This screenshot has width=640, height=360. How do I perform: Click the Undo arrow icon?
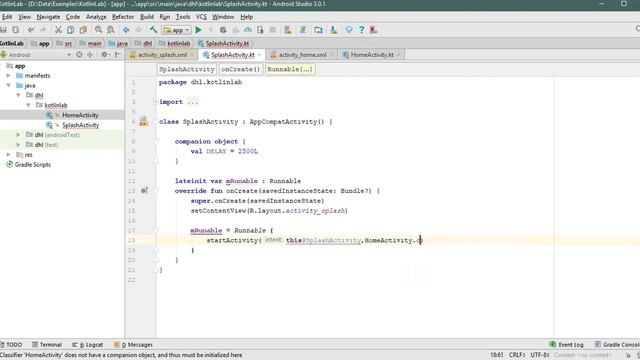[x=31, y=30]
